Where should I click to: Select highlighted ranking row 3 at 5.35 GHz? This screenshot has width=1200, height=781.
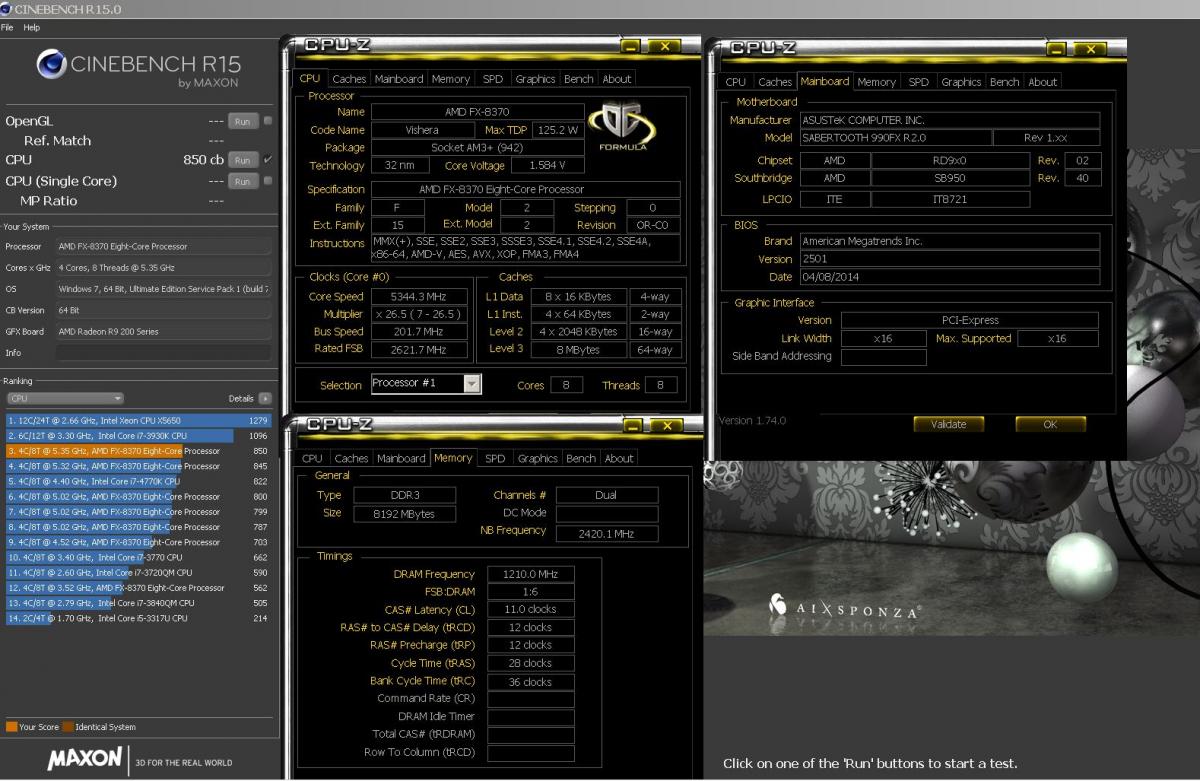139,451
